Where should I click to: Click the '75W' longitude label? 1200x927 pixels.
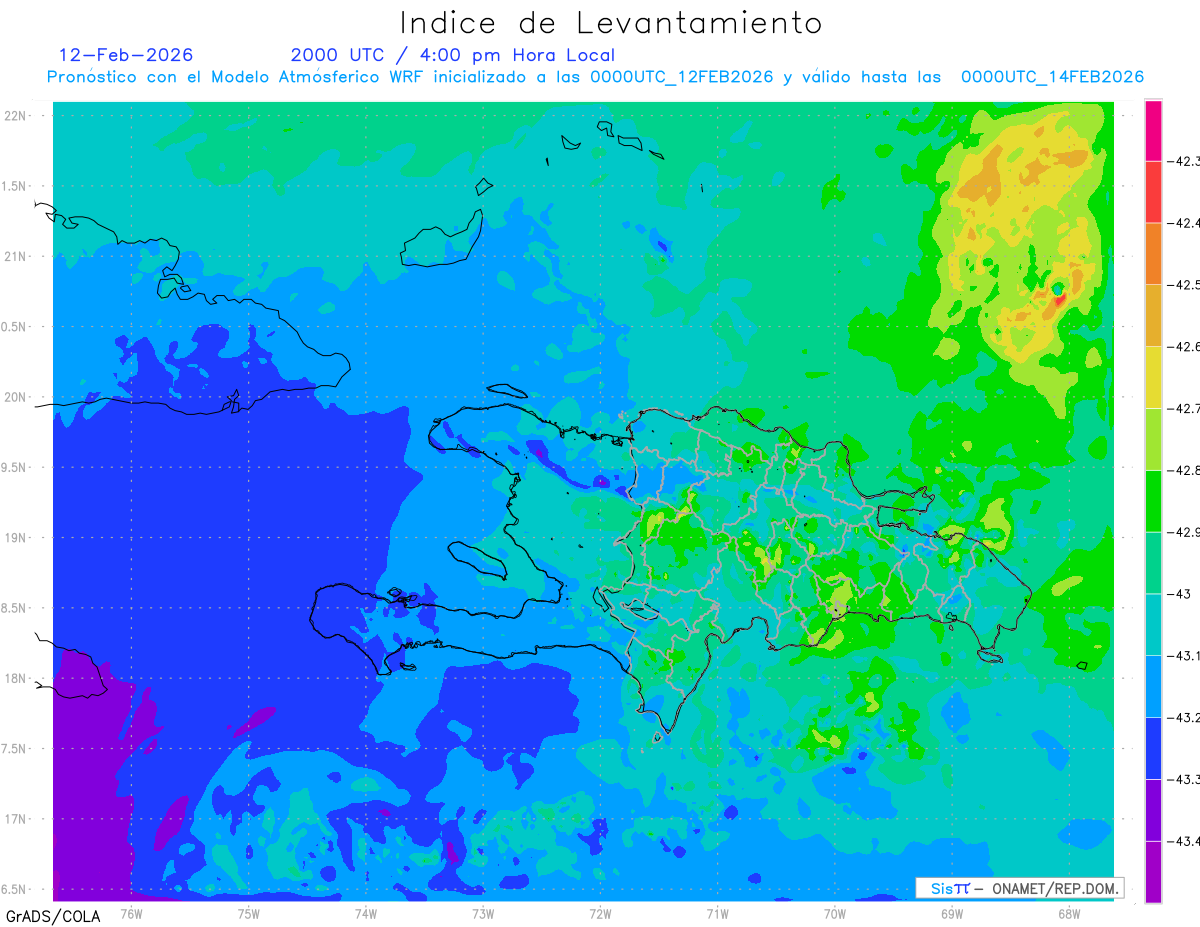(x=248, y=913)
